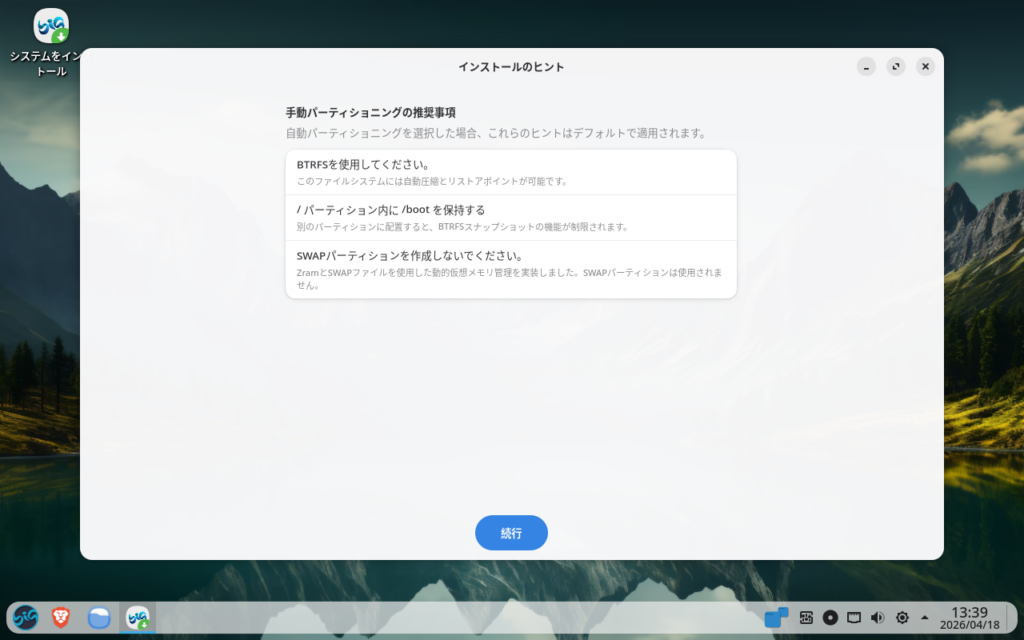Select the installer entry in the taskbar
The height and width of the screenshot is (640, 1024).
(137, 618)
